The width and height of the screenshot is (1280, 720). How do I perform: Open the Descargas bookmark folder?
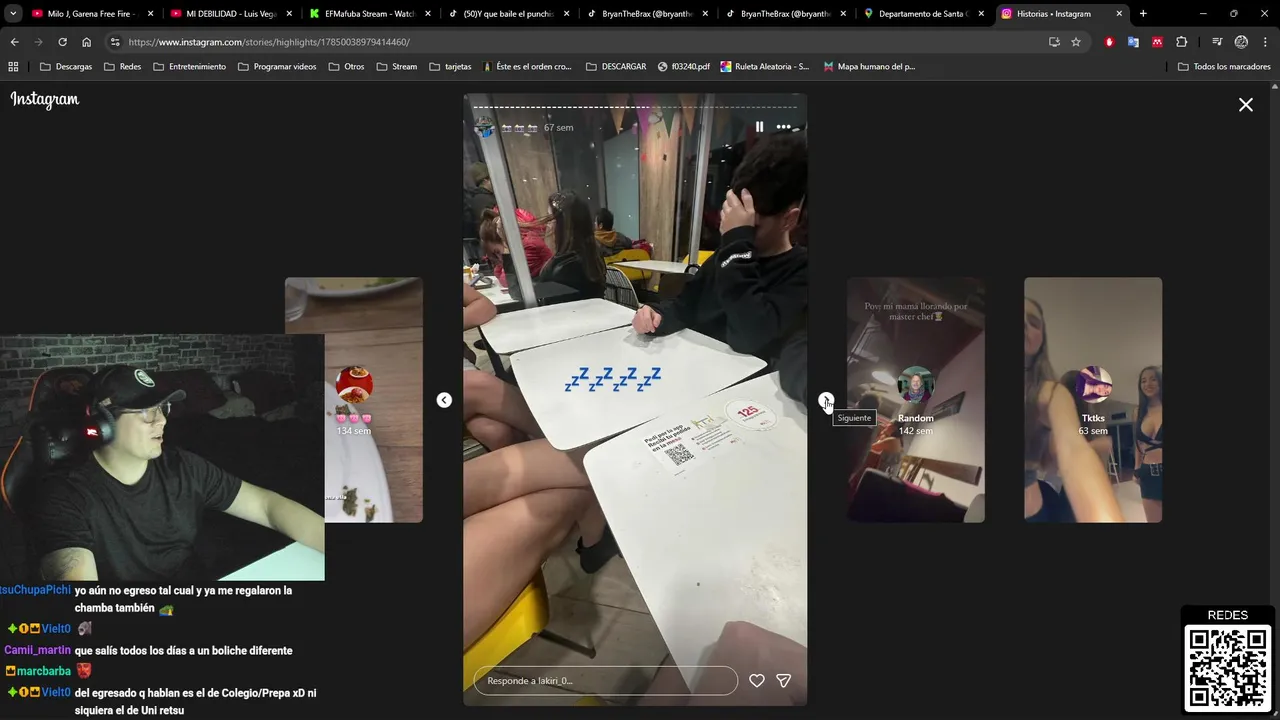66,67
